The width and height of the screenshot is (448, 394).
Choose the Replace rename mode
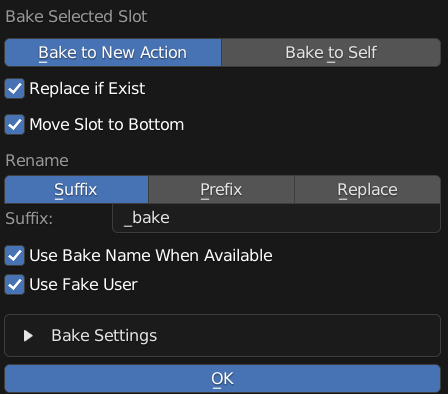368,189
